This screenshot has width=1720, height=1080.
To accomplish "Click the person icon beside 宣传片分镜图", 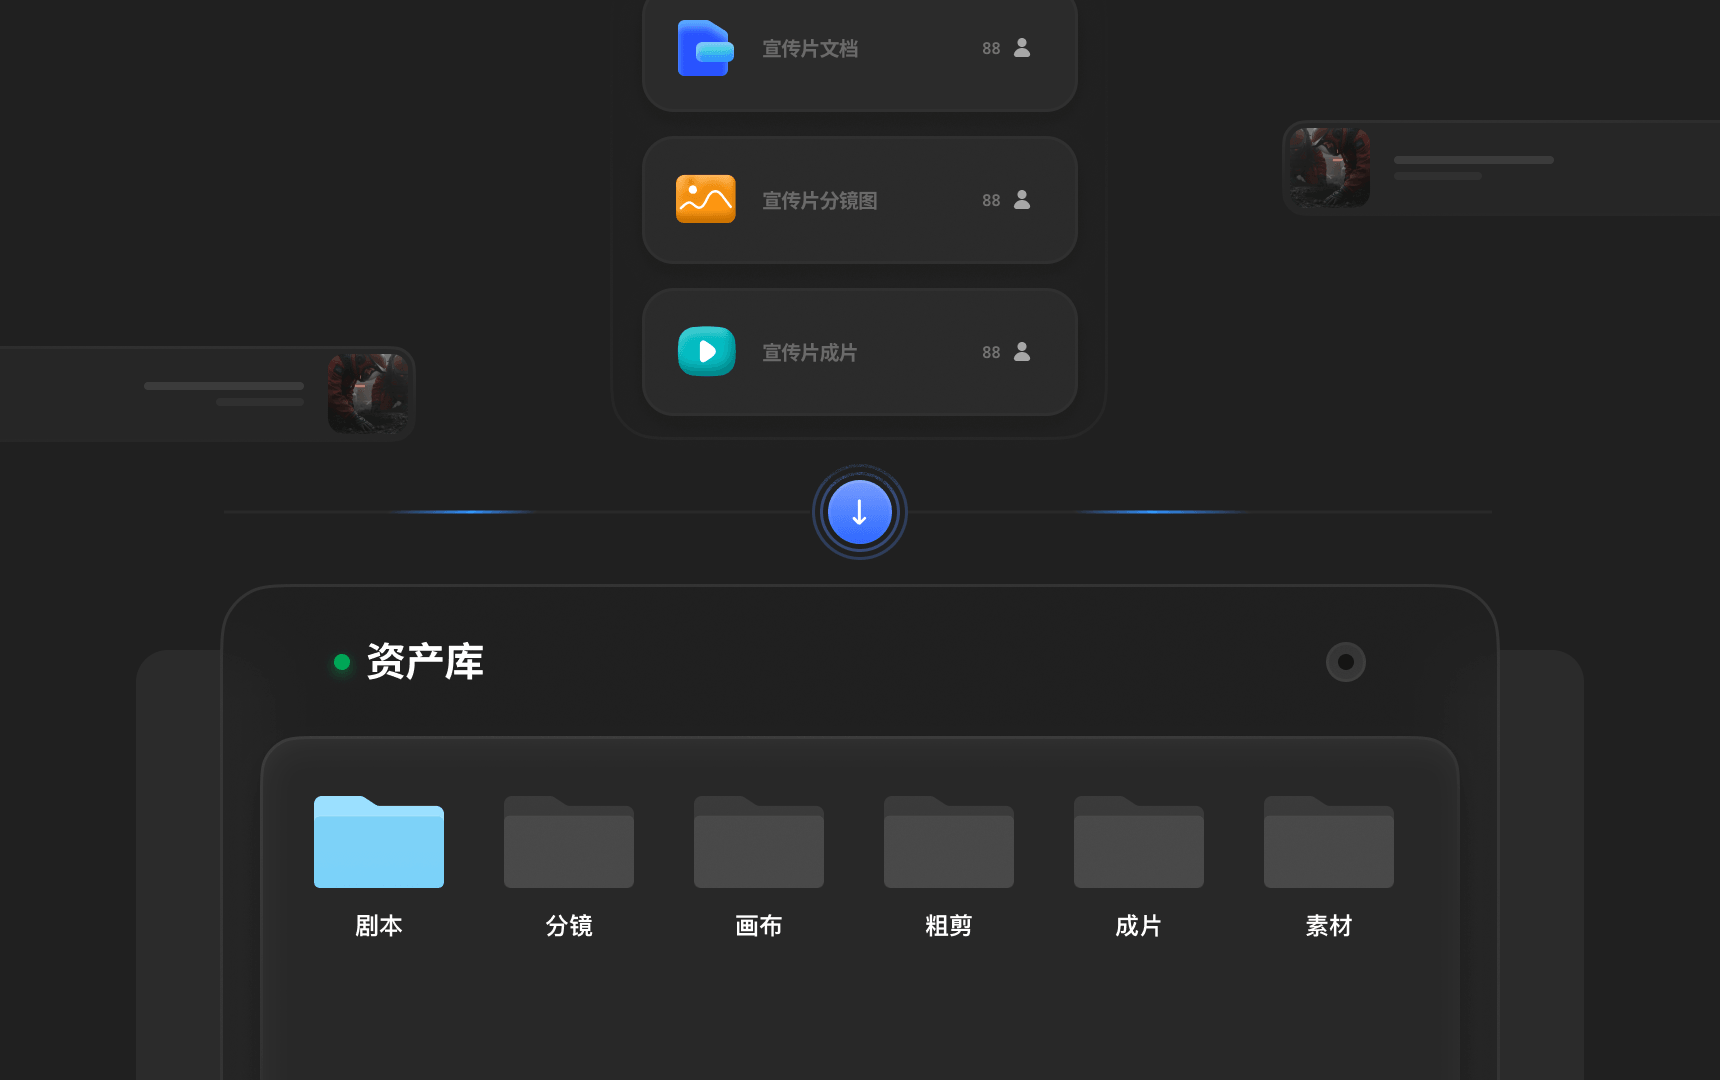I will click(x=1022, y=200).
